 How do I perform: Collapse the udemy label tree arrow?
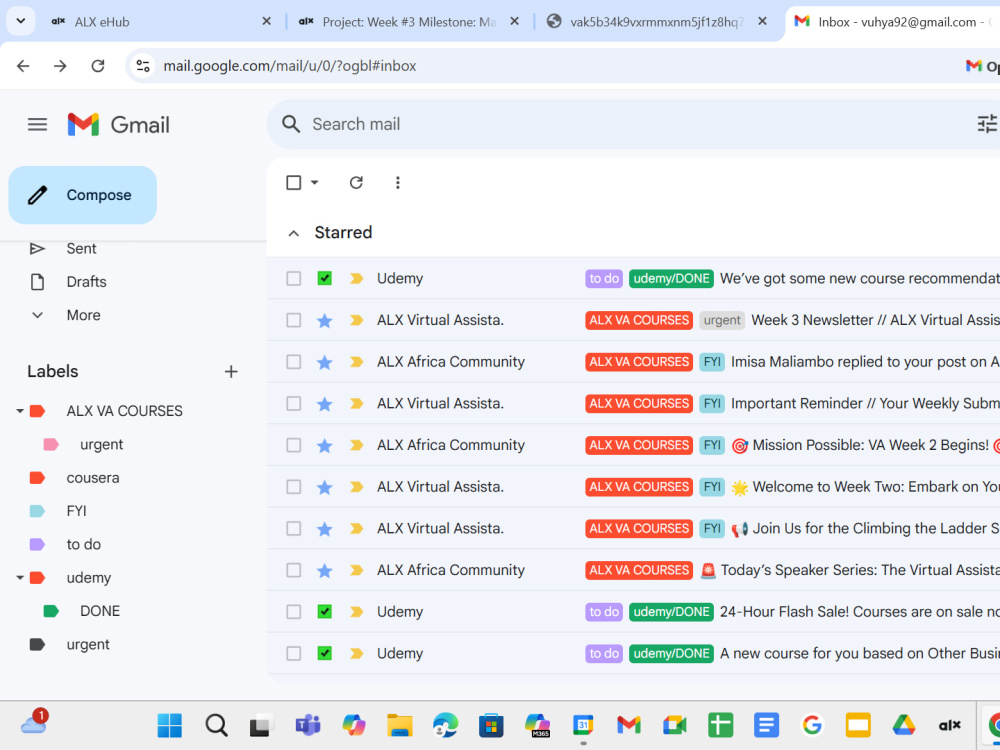pyautogui.click(x=20, y=578)
